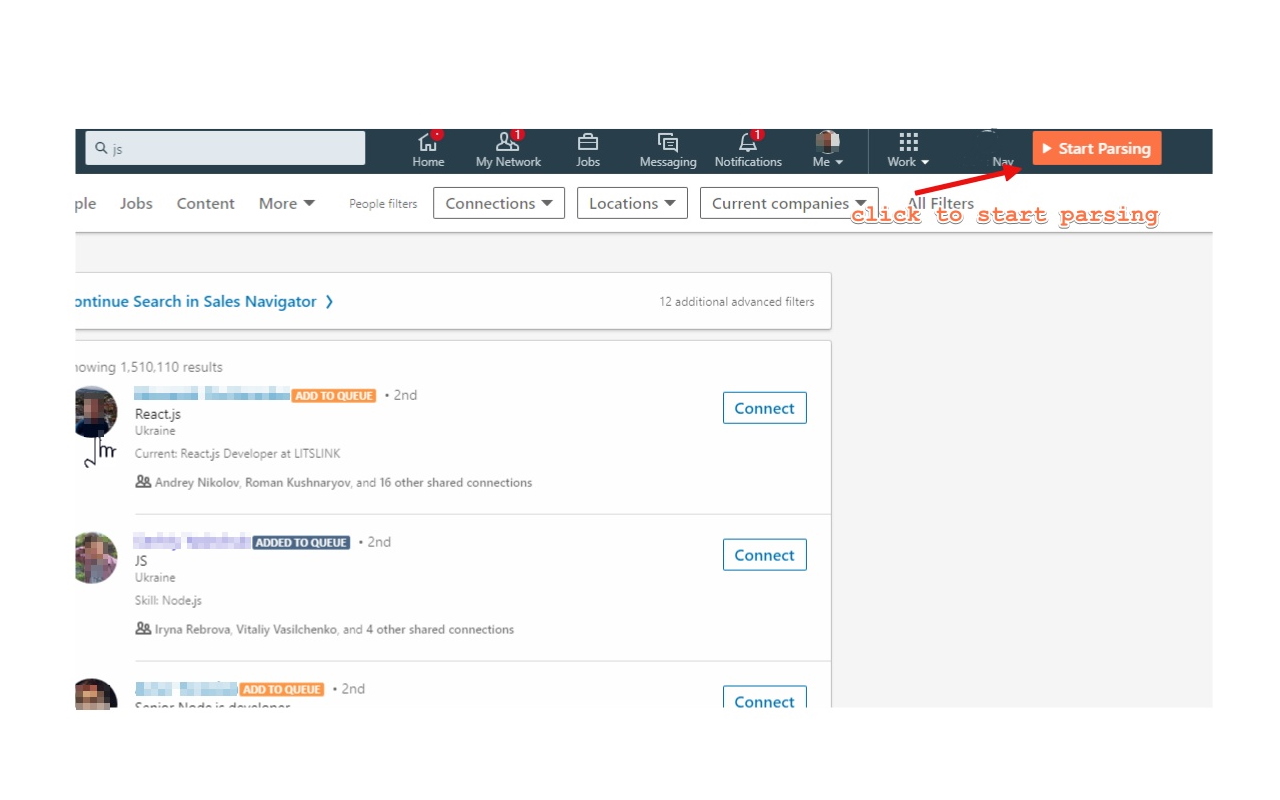Open the Connections filter dropdown
The height and width of the screenshot is (800, 1280).
pyautogui.click(x=499, y=203)
